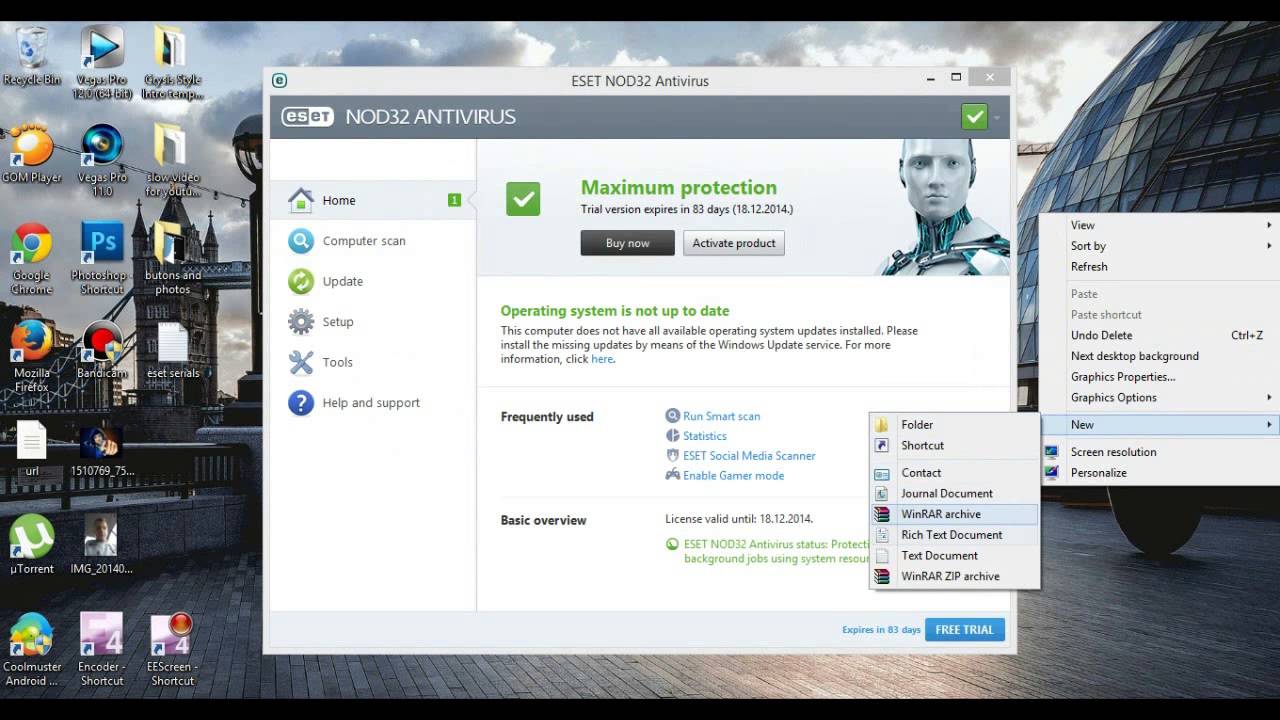Click the Run Smart scan link

pyautogui.click(x=721, y=416)
